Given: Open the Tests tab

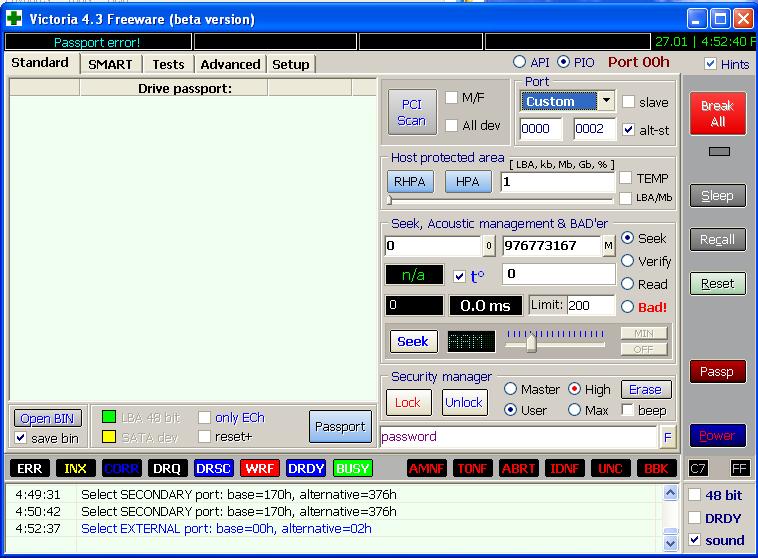Looking at the screenshot, I should (x=168, y=64).
